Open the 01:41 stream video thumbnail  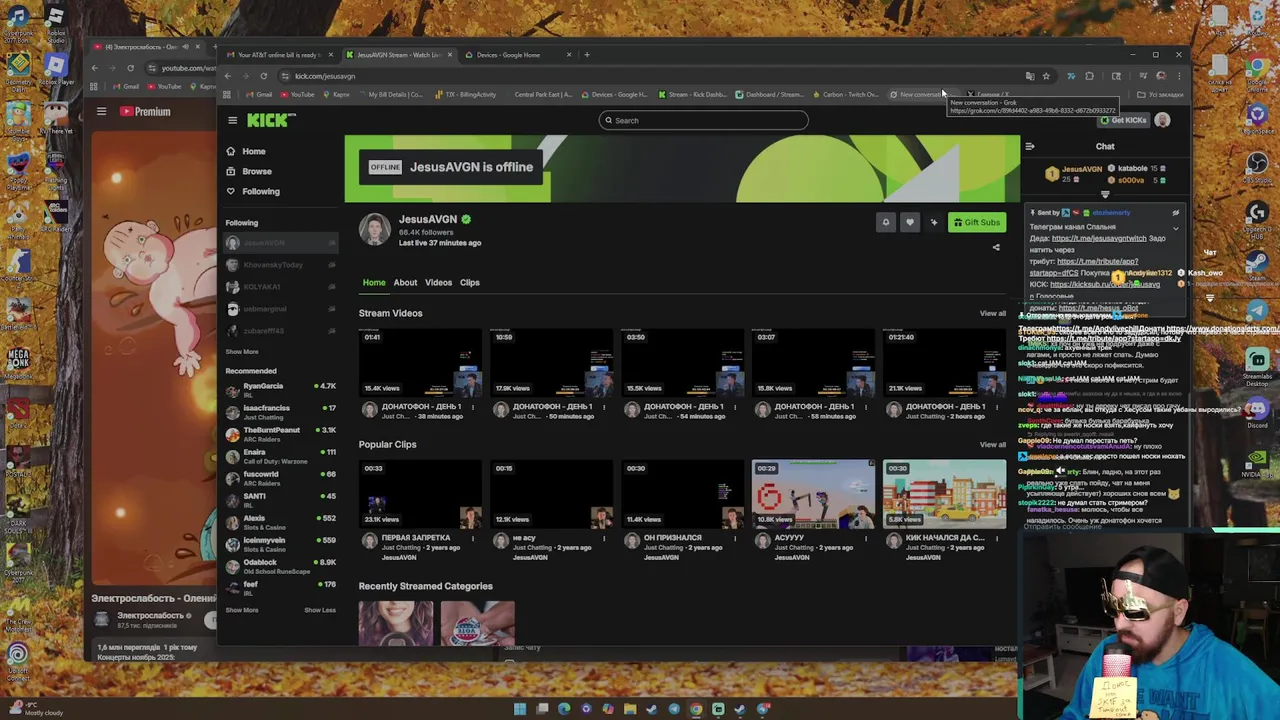420,362
